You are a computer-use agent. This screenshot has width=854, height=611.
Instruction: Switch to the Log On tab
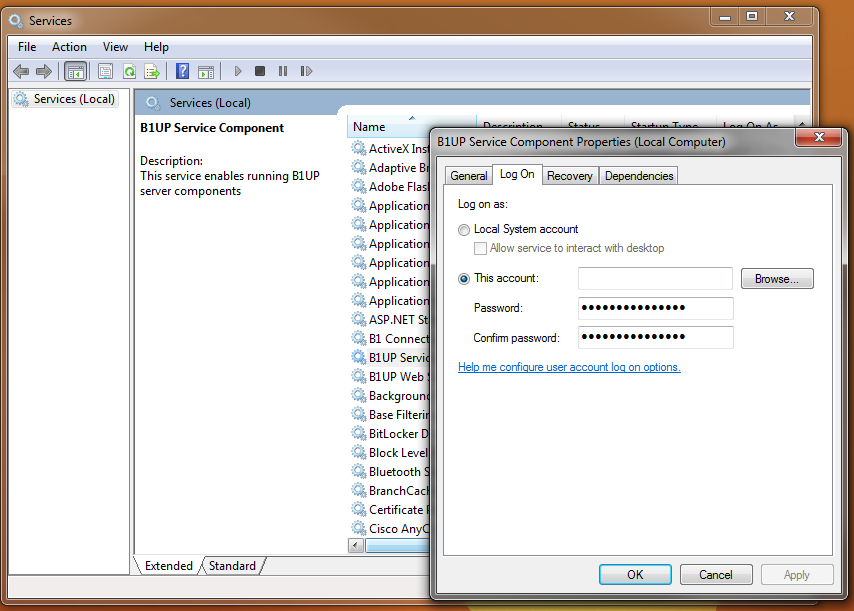point(517,174)
